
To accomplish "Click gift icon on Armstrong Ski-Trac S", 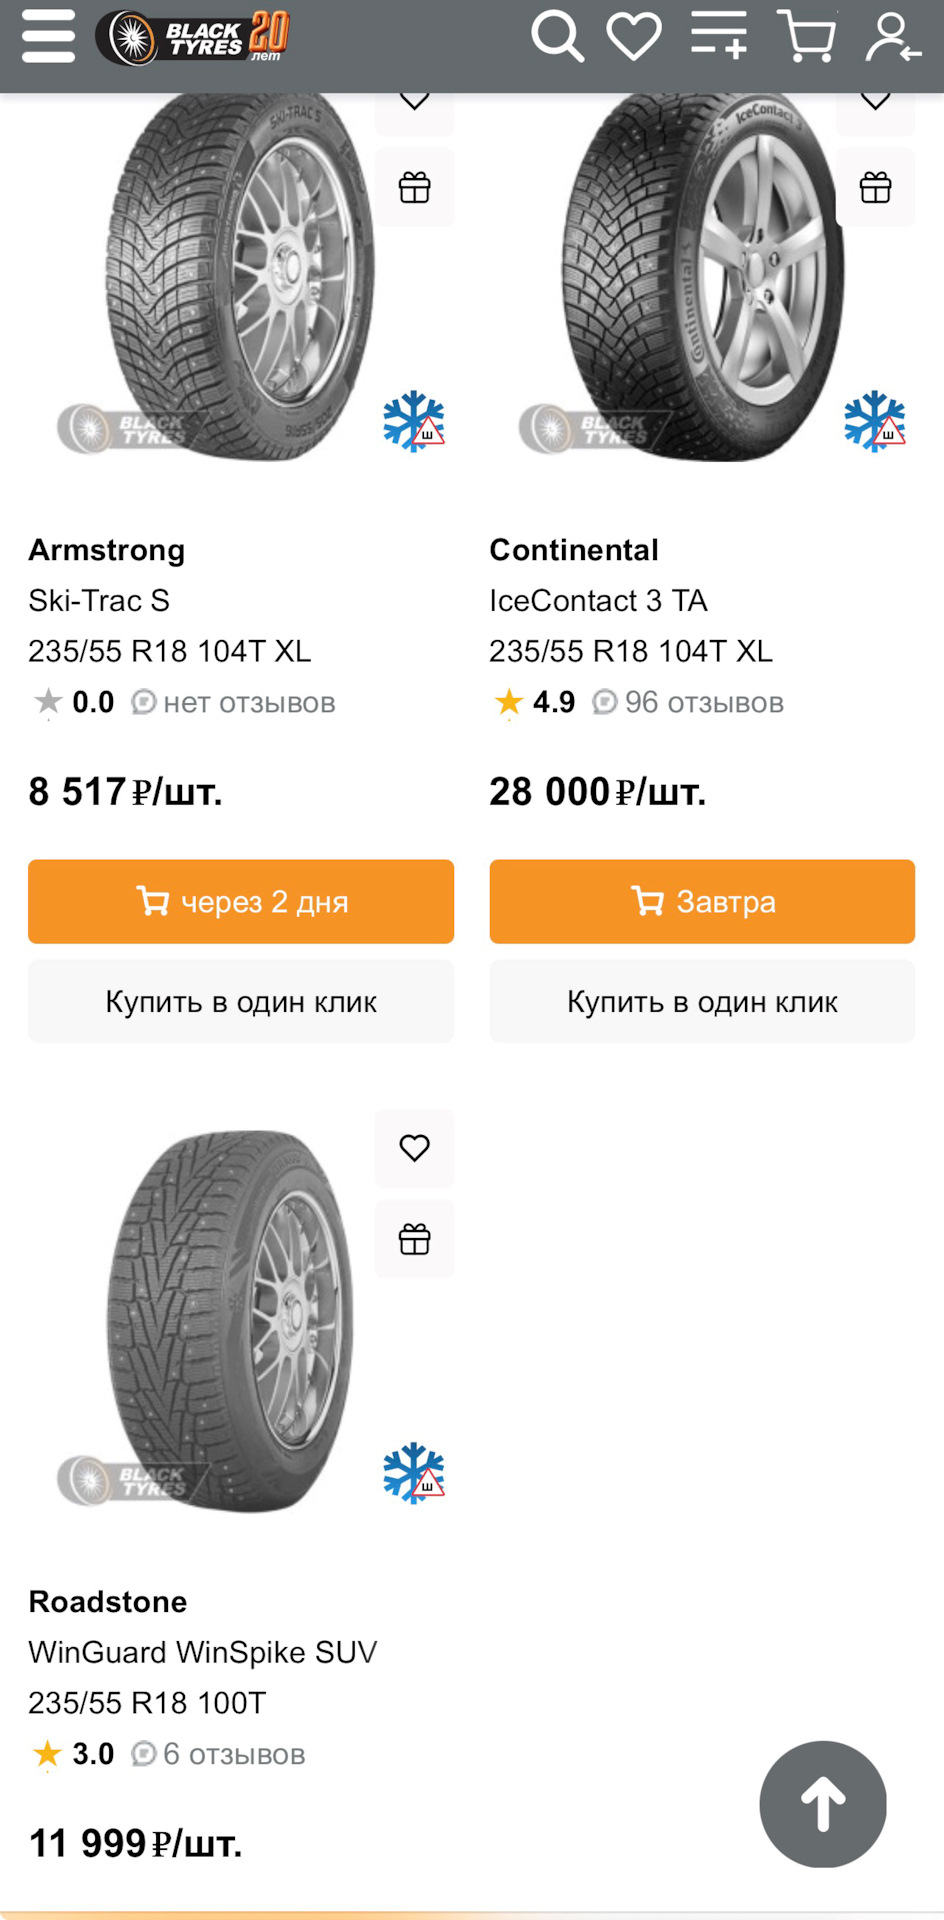I will click(414, 187).
